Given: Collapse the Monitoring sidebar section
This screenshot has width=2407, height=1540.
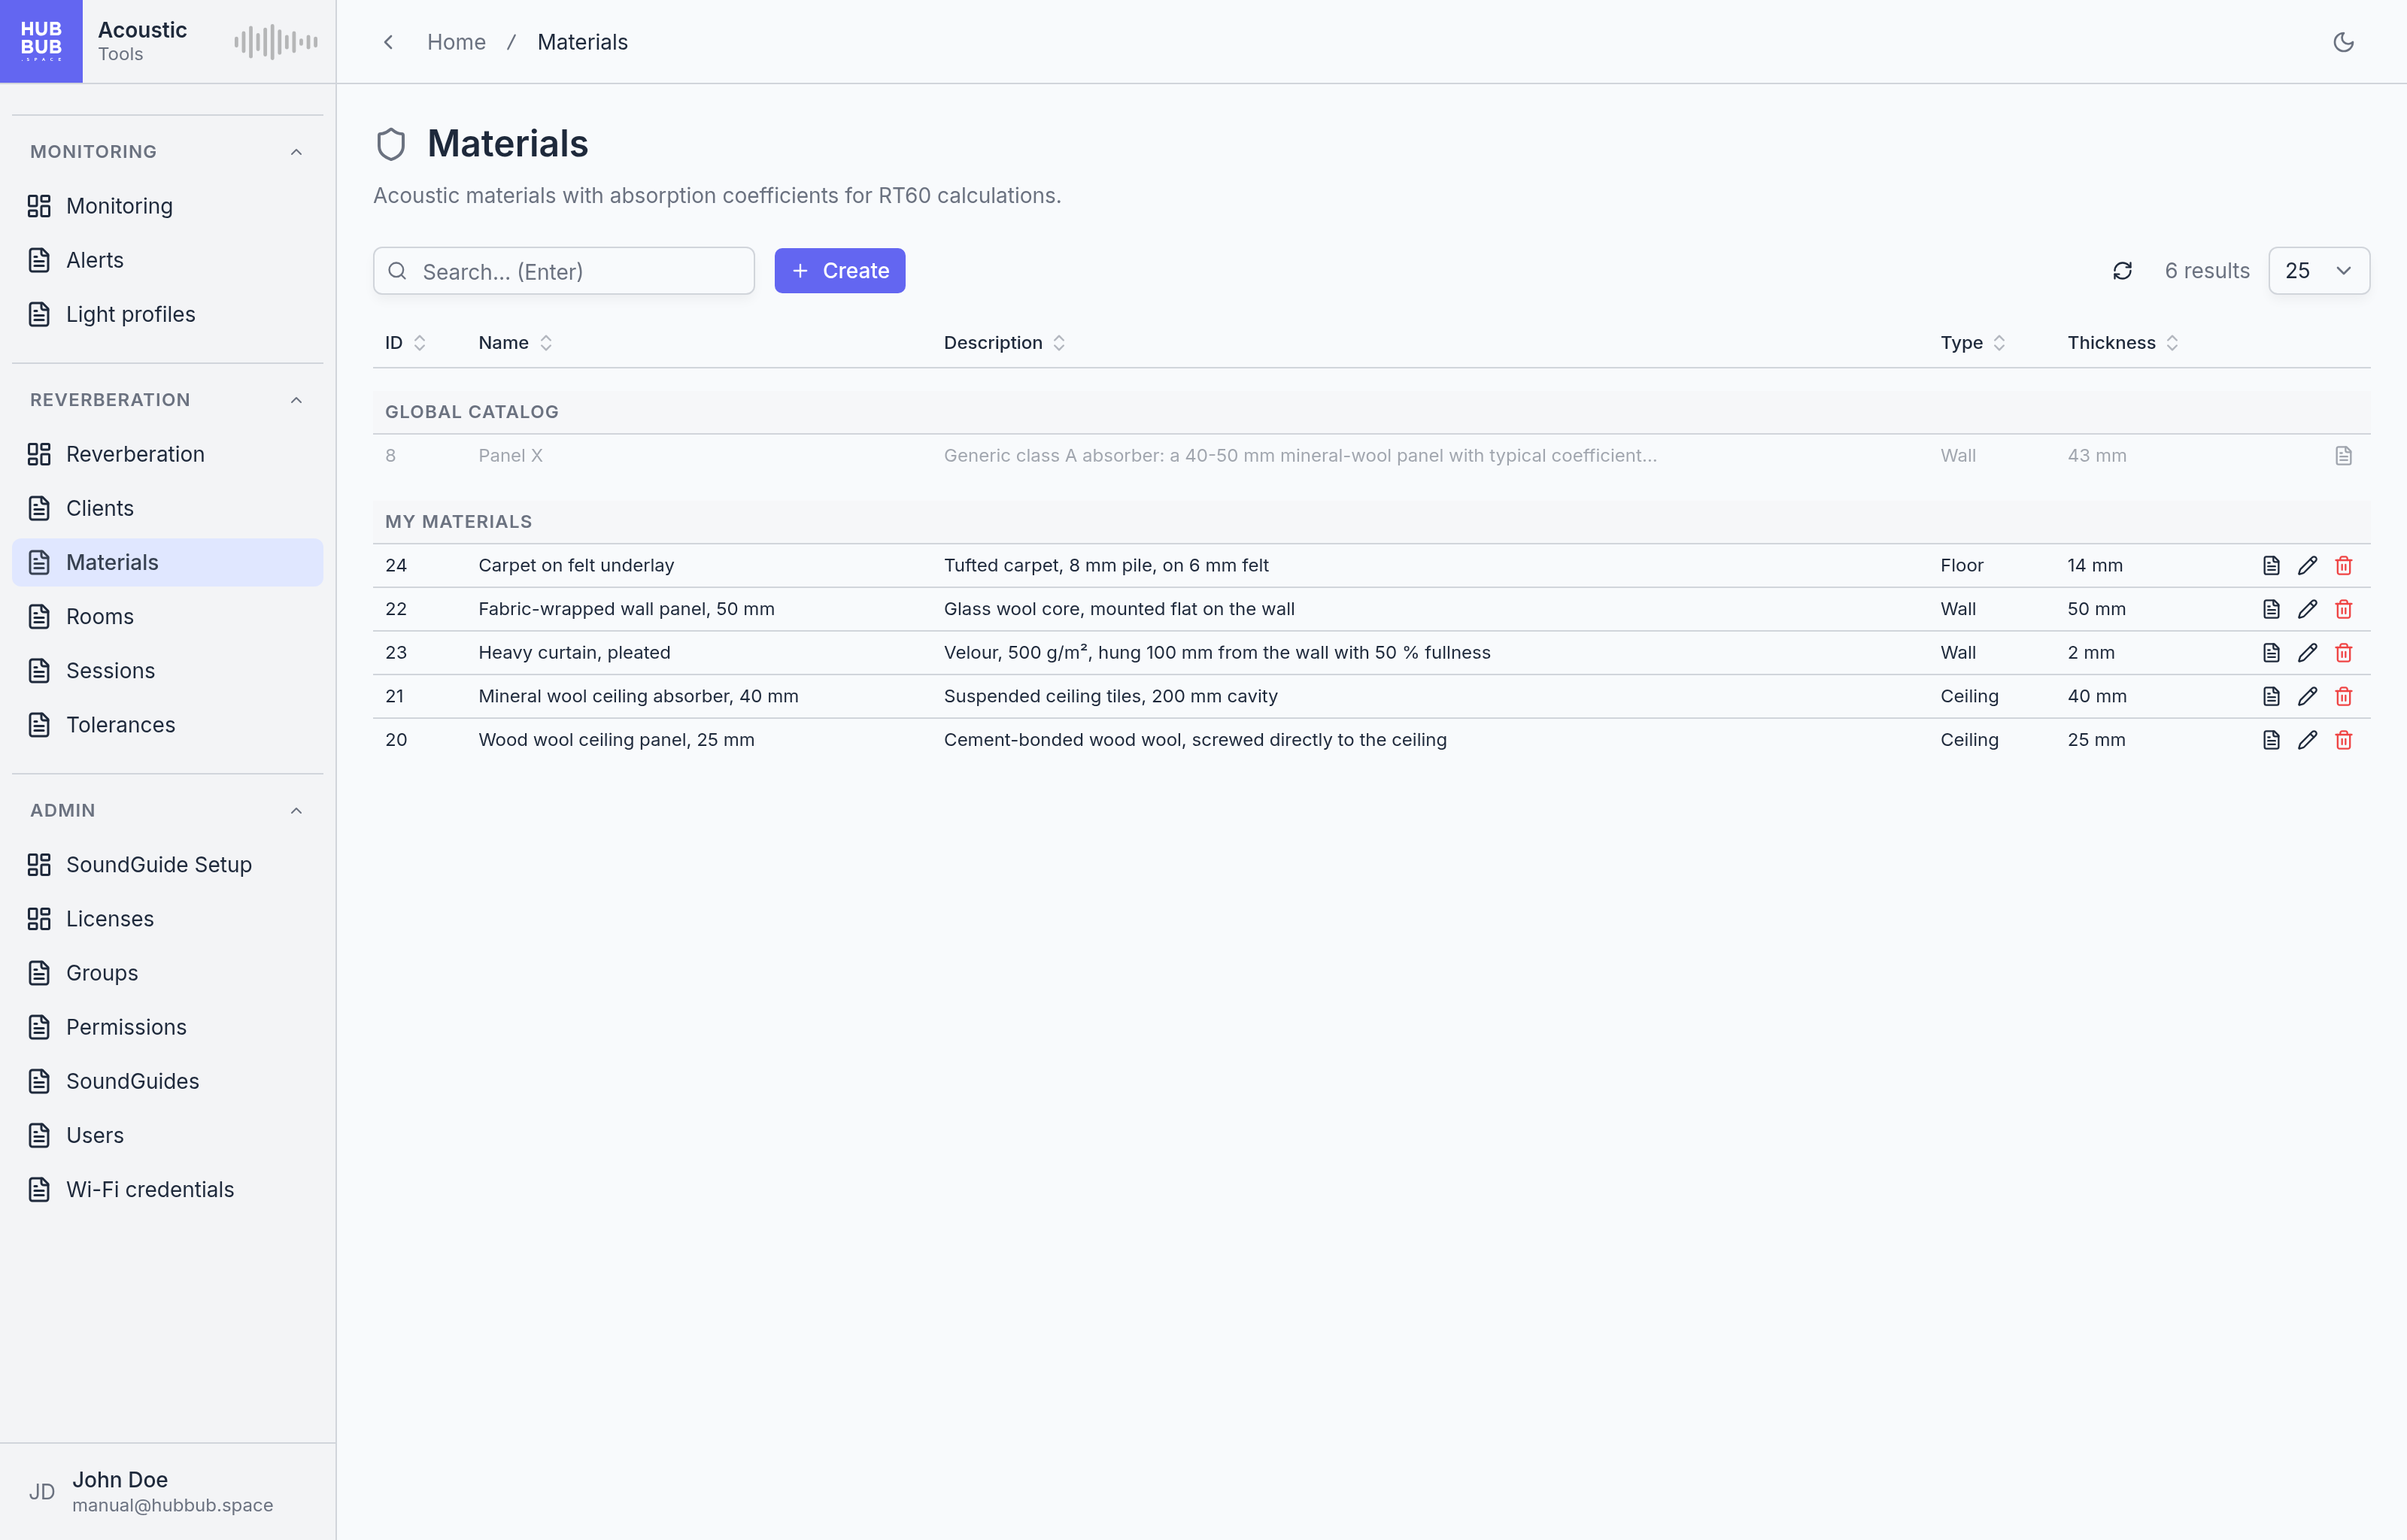Looking at the screenshot, I should (x=296, y=152).
